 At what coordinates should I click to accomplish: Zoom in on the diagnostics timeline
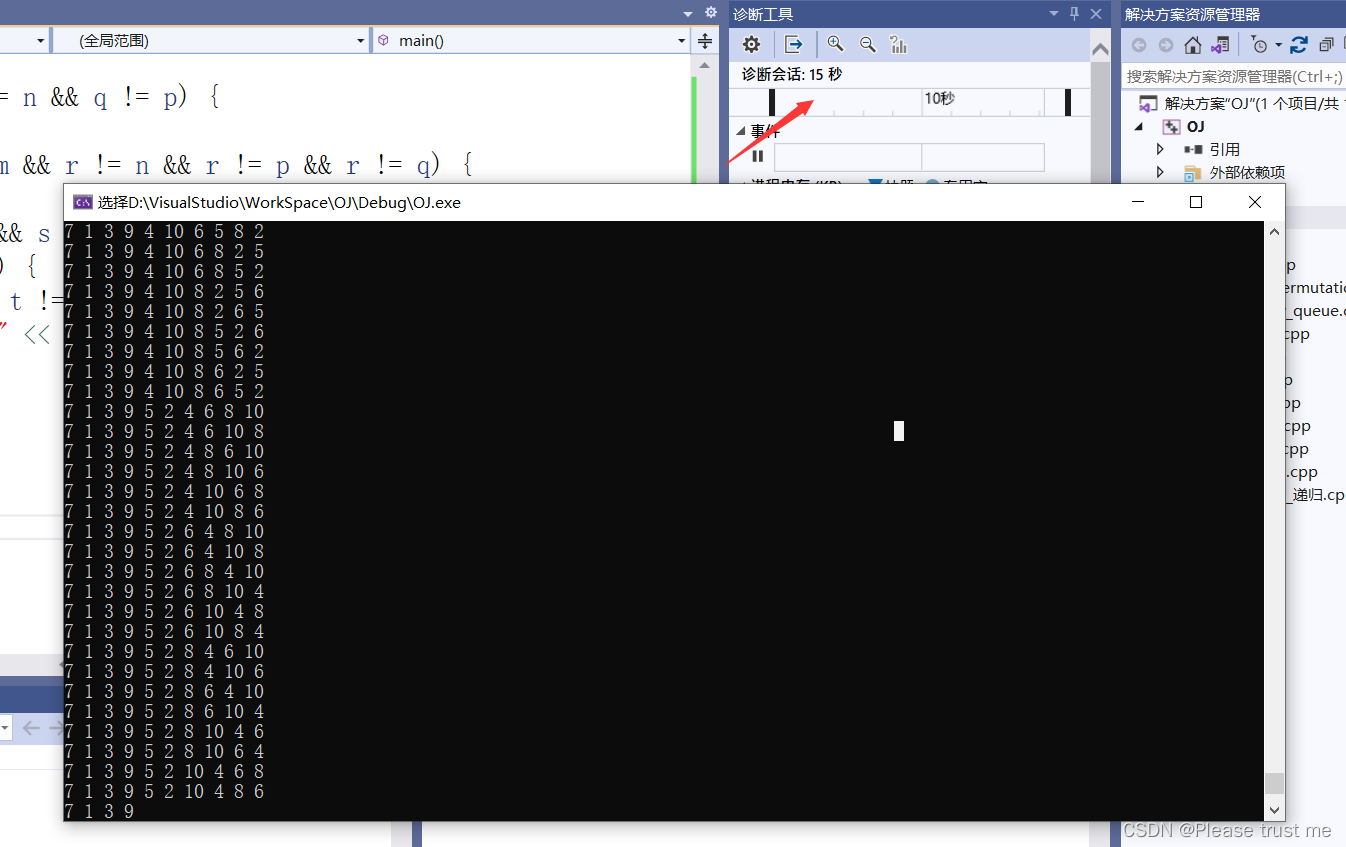(x=835, y=44)
